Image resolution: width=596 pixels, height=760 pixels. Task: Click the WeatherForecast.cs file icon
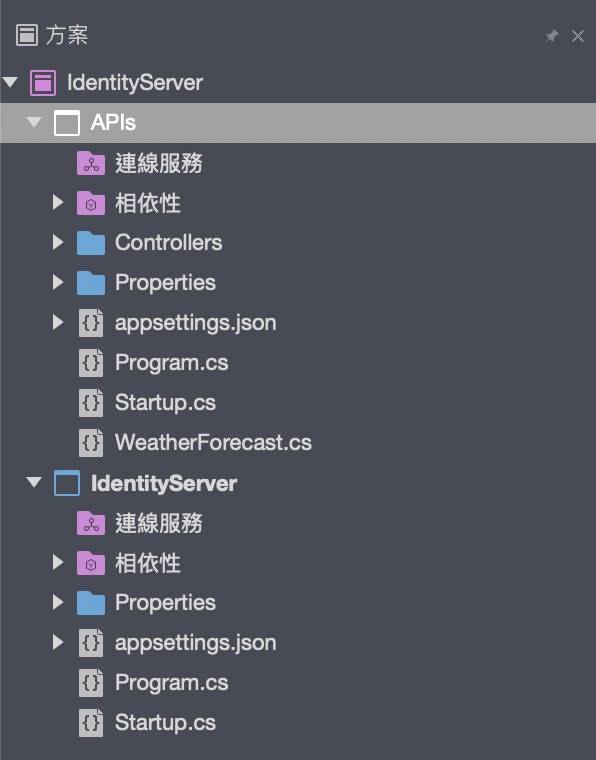(91, 443)
